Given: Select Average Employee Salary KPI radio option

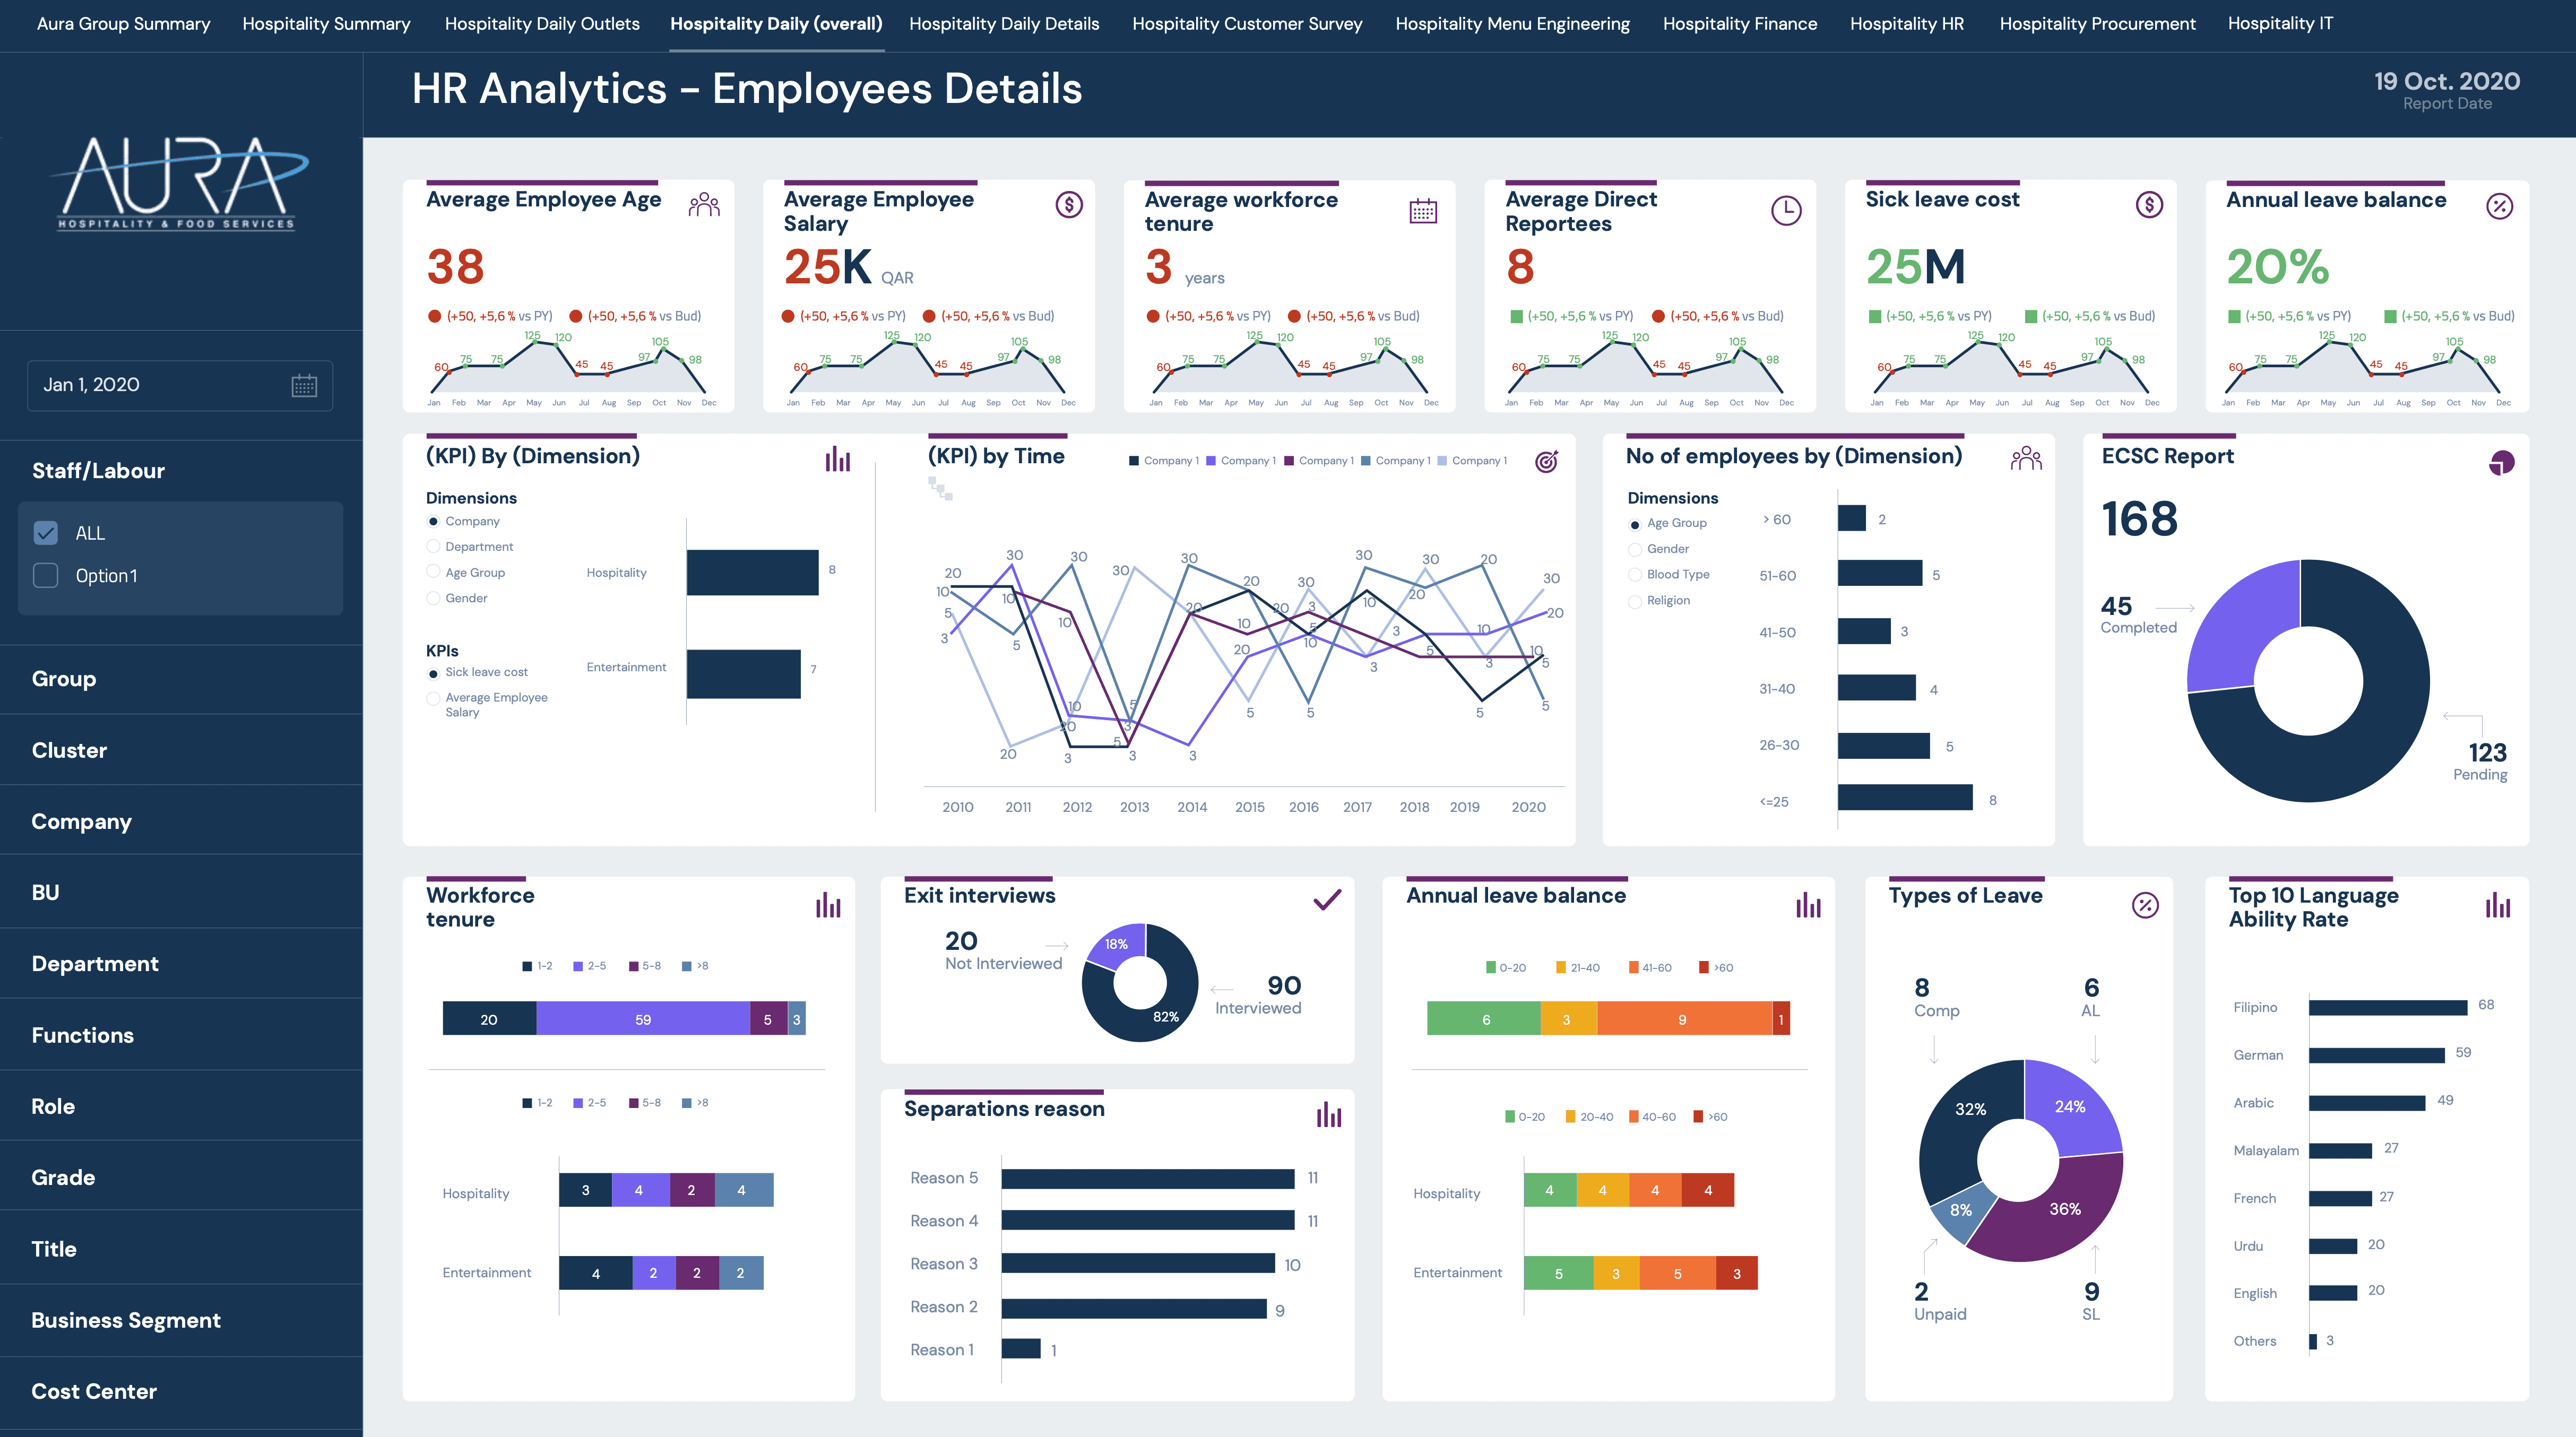Looking at the screenshot, I should [433, 698].
